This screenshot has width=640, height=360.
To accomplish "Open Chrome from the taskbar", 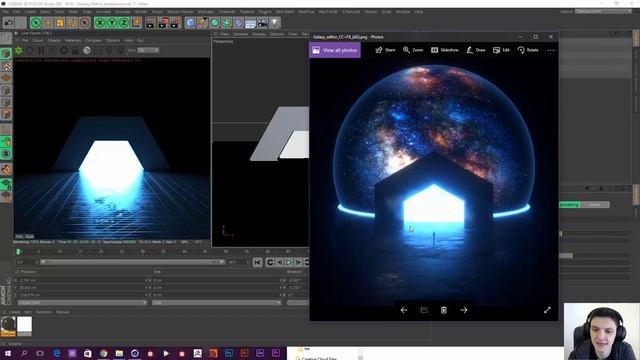I will coord(103,353).
